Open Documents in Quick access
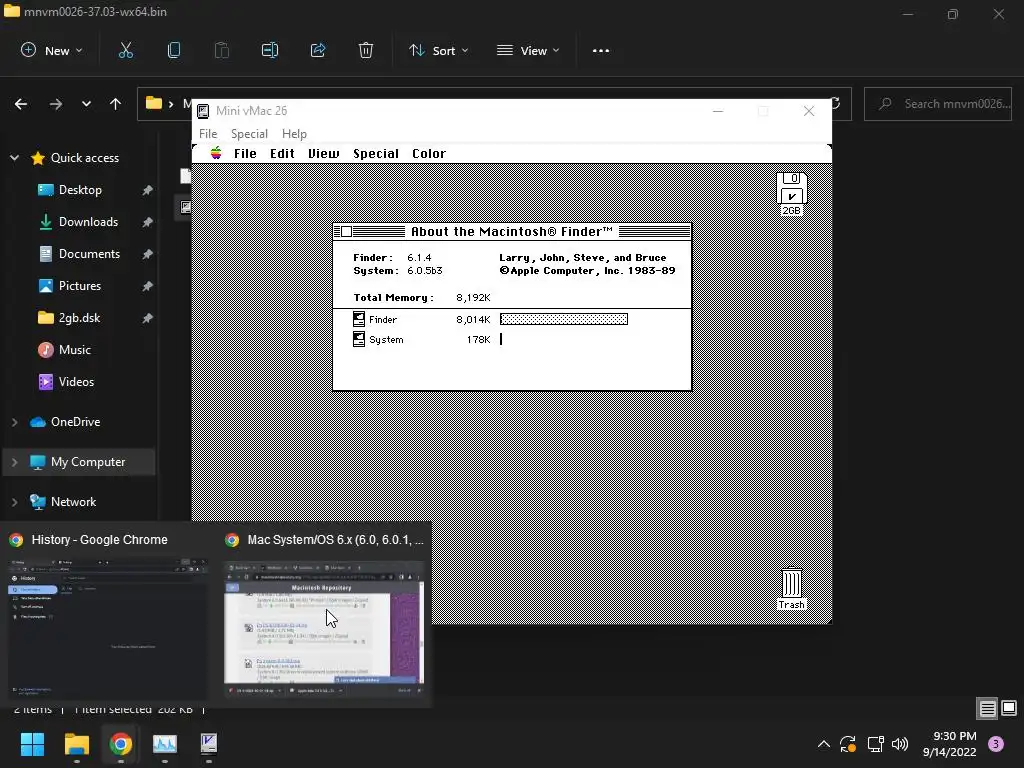The image size is (1024, 768). tap(89, 253)
